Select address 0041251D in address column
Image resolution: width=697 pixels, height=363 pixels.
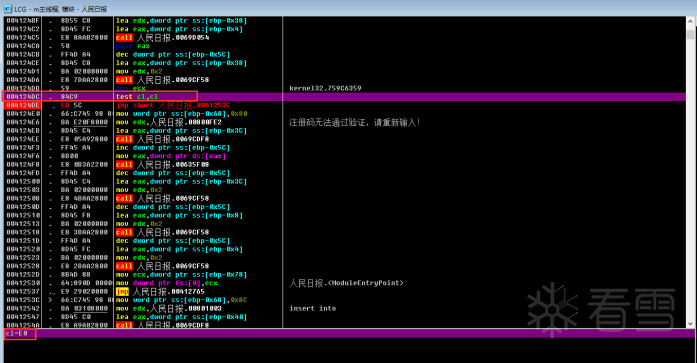23,240
